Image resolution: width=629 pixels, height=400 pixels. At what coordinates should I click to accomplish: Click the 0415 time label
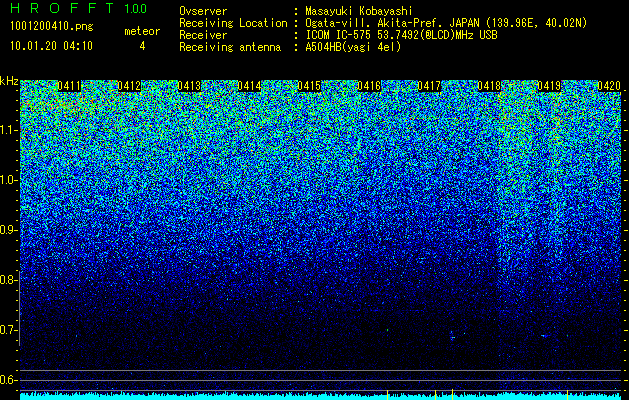[309, 86]
